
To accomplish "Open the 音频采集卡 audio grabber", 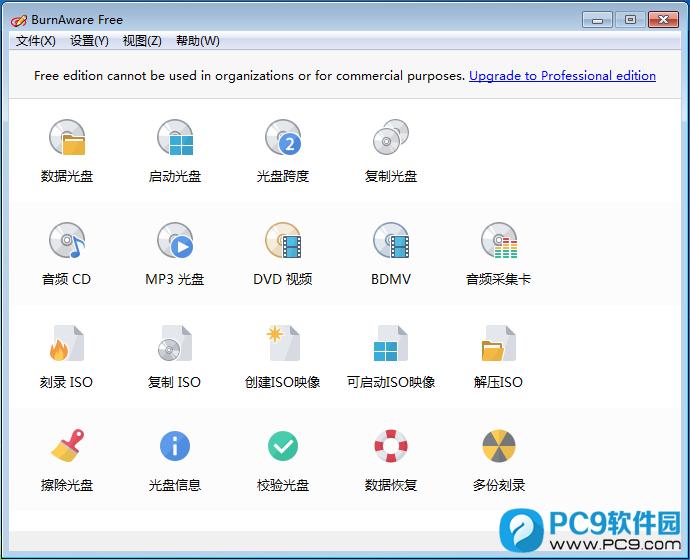I will [x=499, y=254].
